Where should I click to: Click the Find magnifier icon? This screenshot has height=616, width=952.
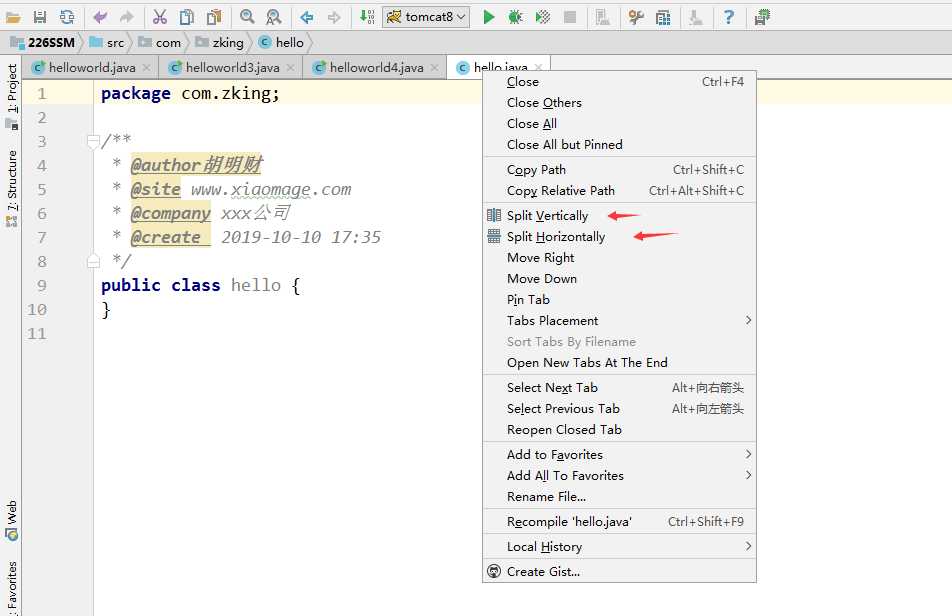(247, 17)
